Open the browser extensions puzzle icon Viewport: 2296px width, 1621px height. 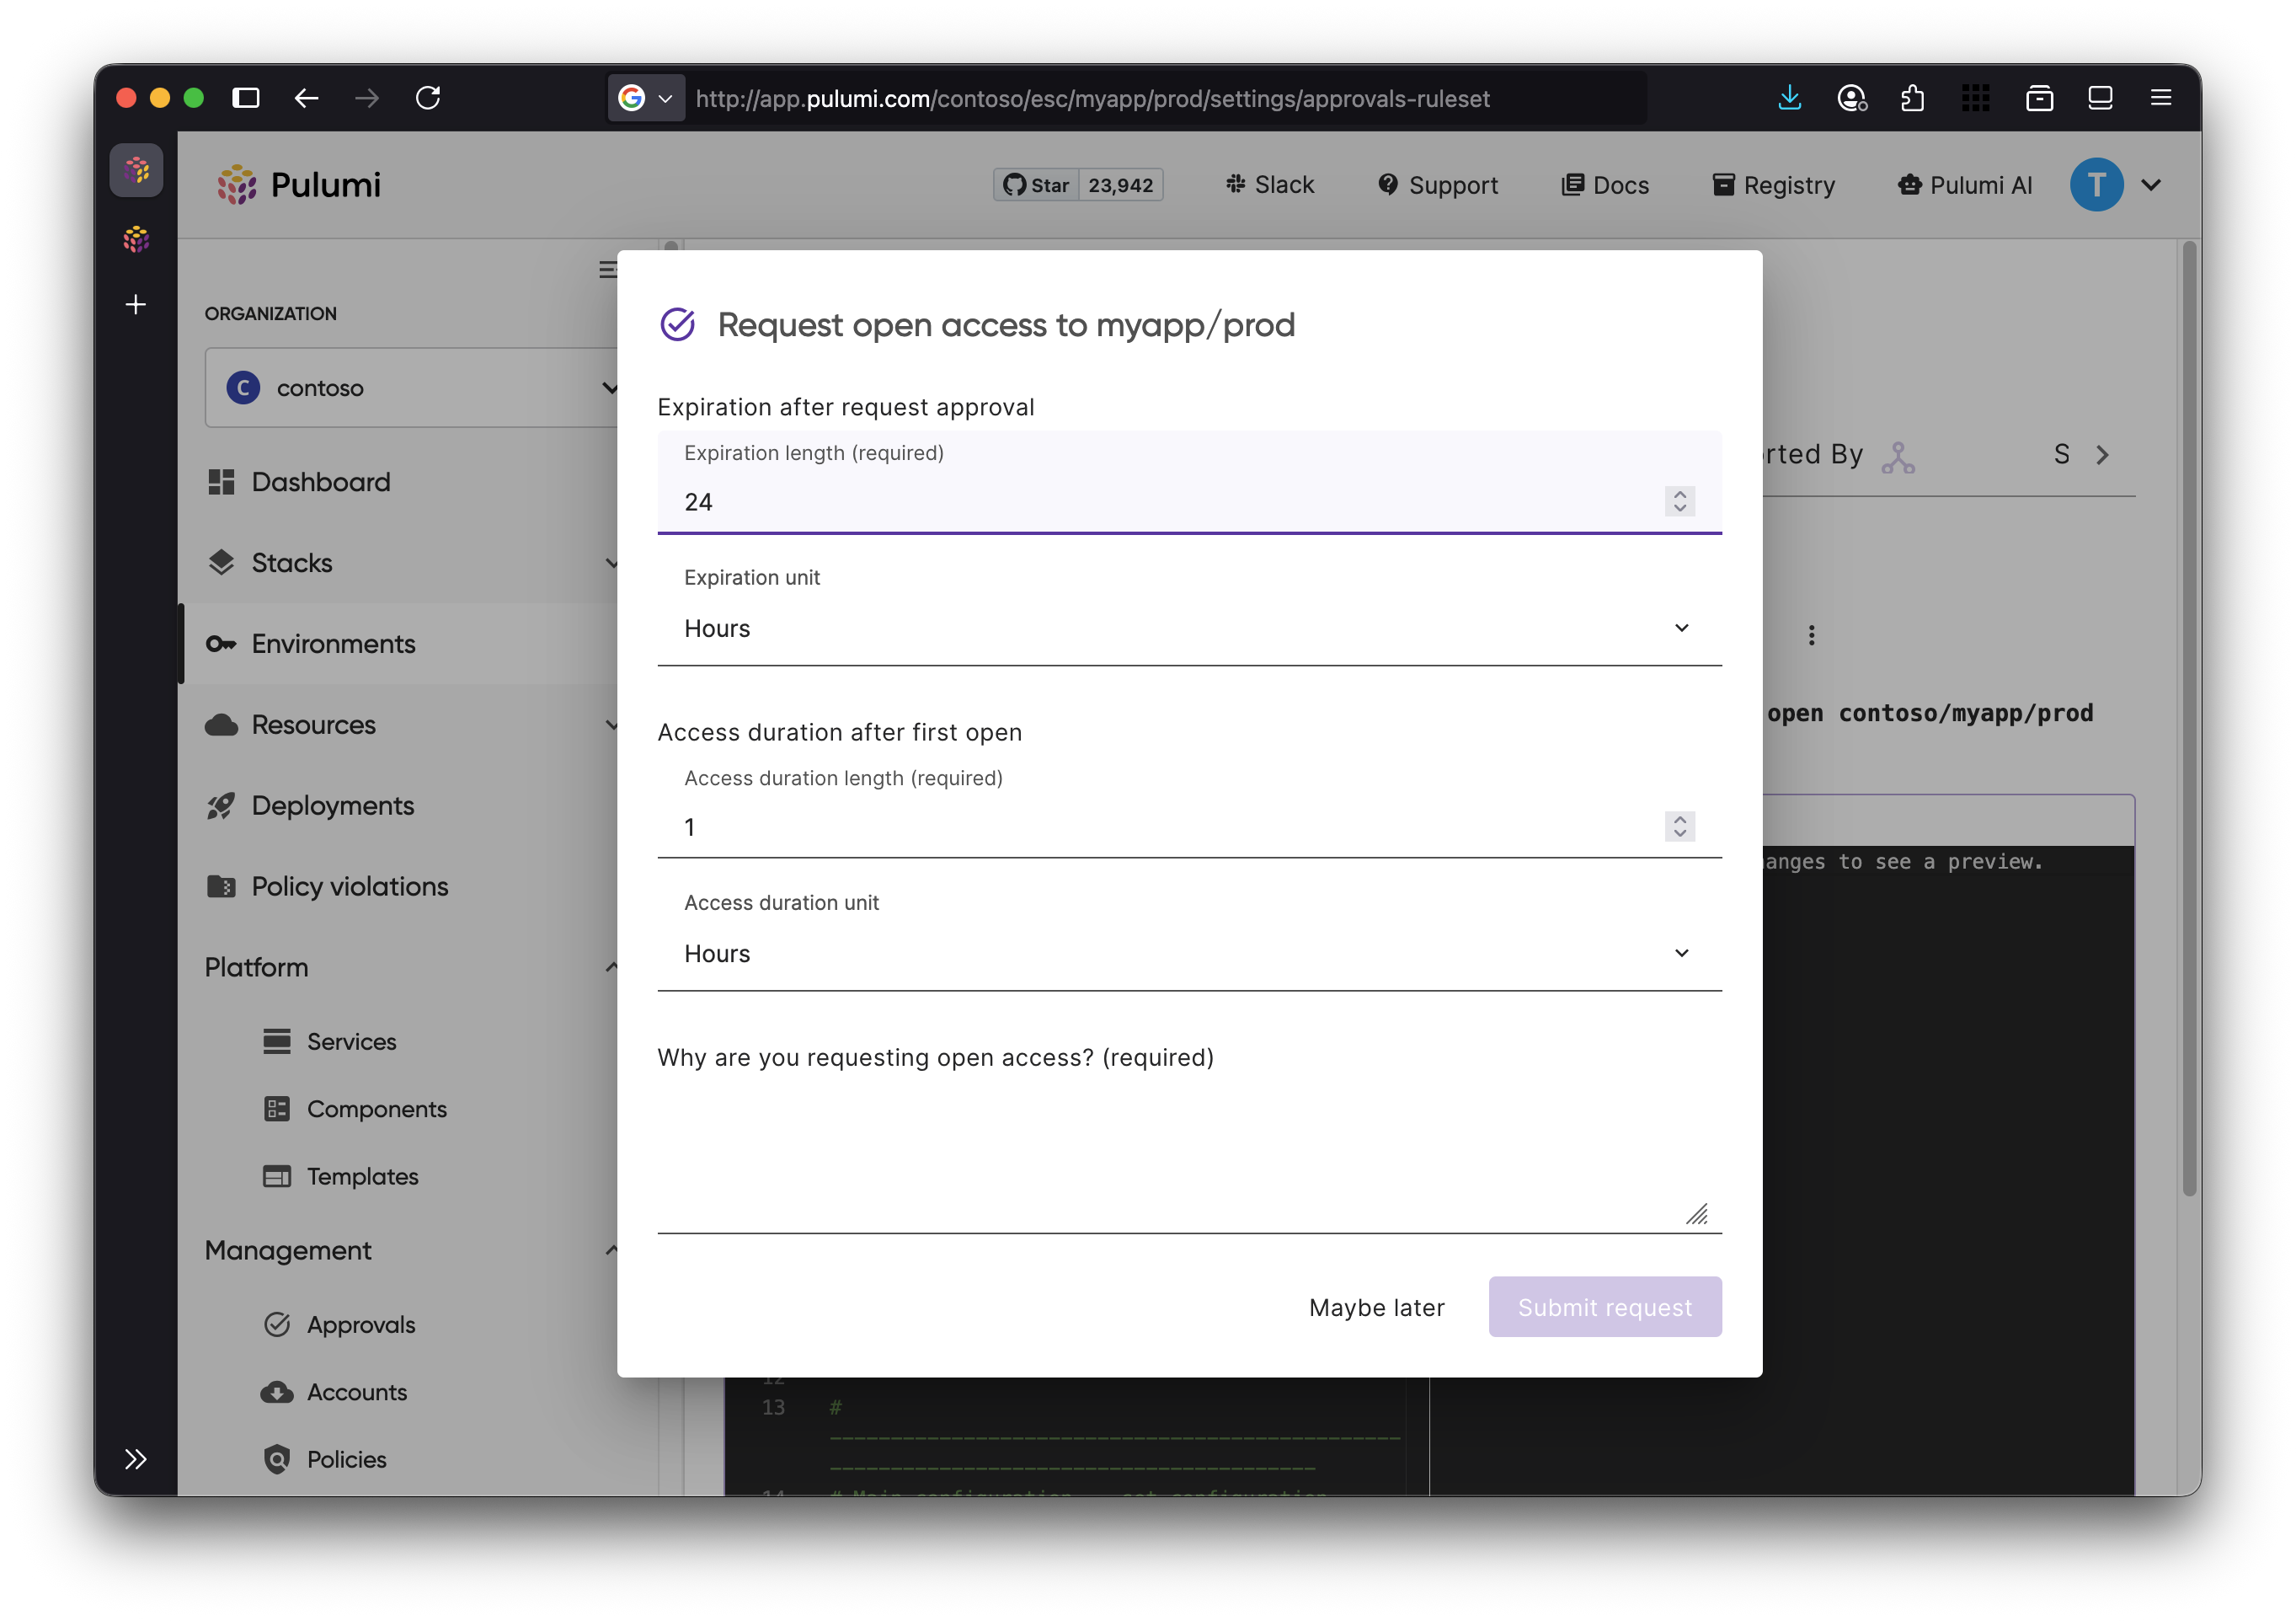pyautogui.click(x=1912, y=98)
